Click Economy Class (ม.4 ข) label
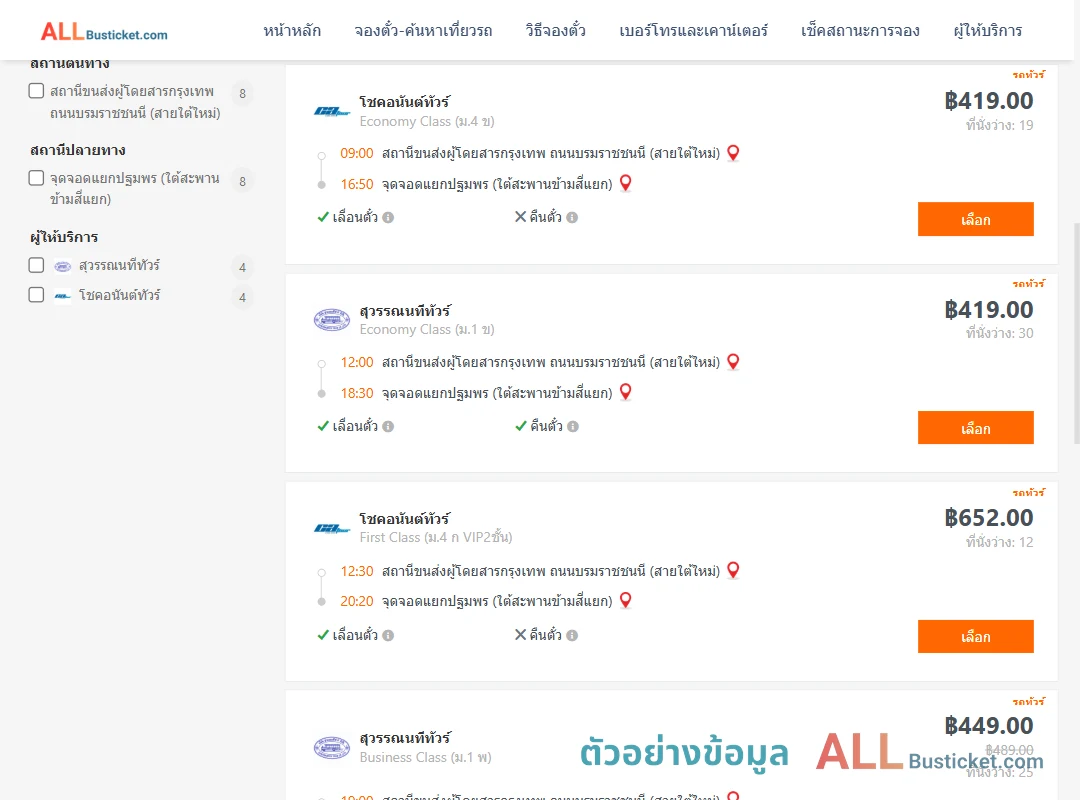This screenshot has width=1080, height=800. (427, 121)
